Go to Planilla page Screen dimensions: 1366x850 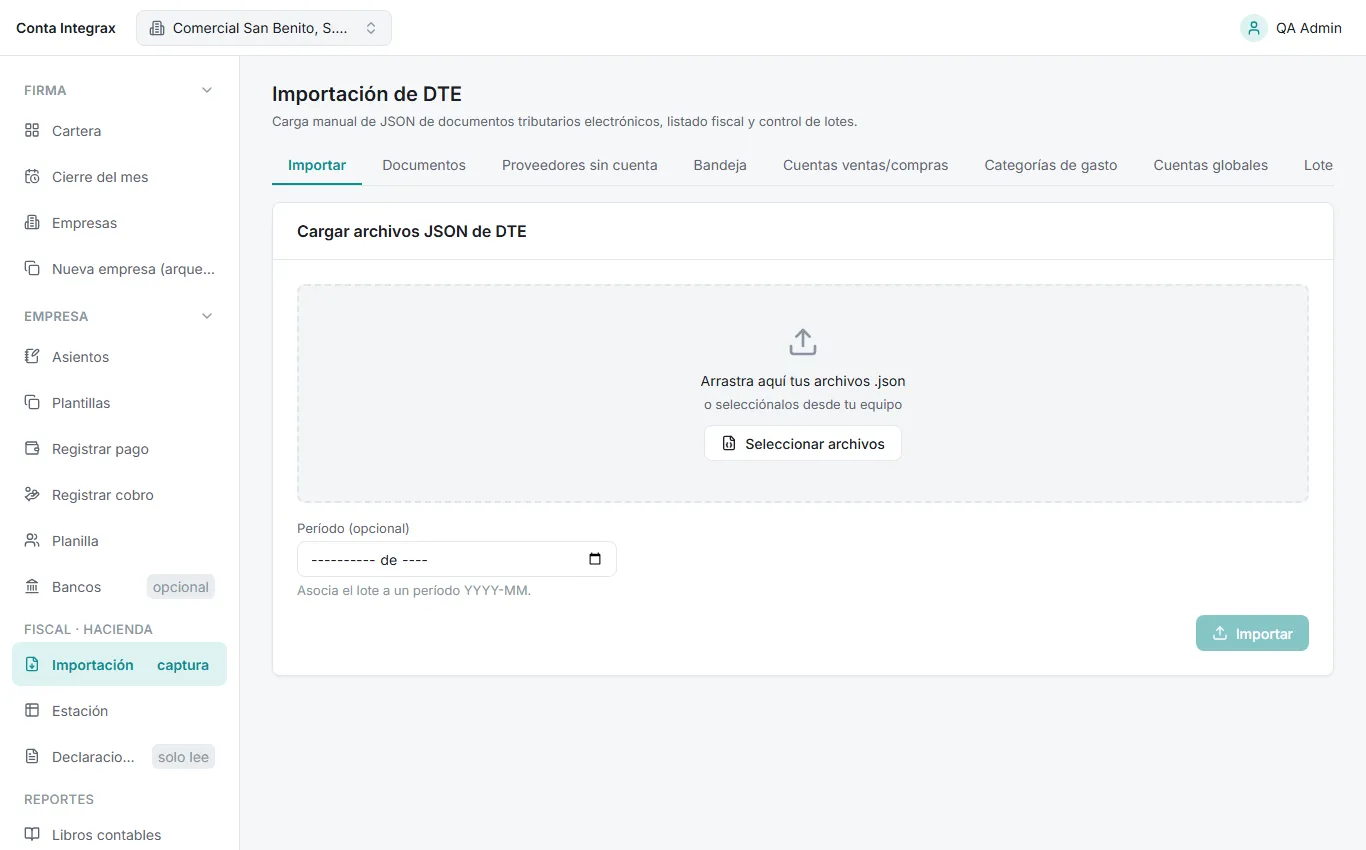point(119,541)
